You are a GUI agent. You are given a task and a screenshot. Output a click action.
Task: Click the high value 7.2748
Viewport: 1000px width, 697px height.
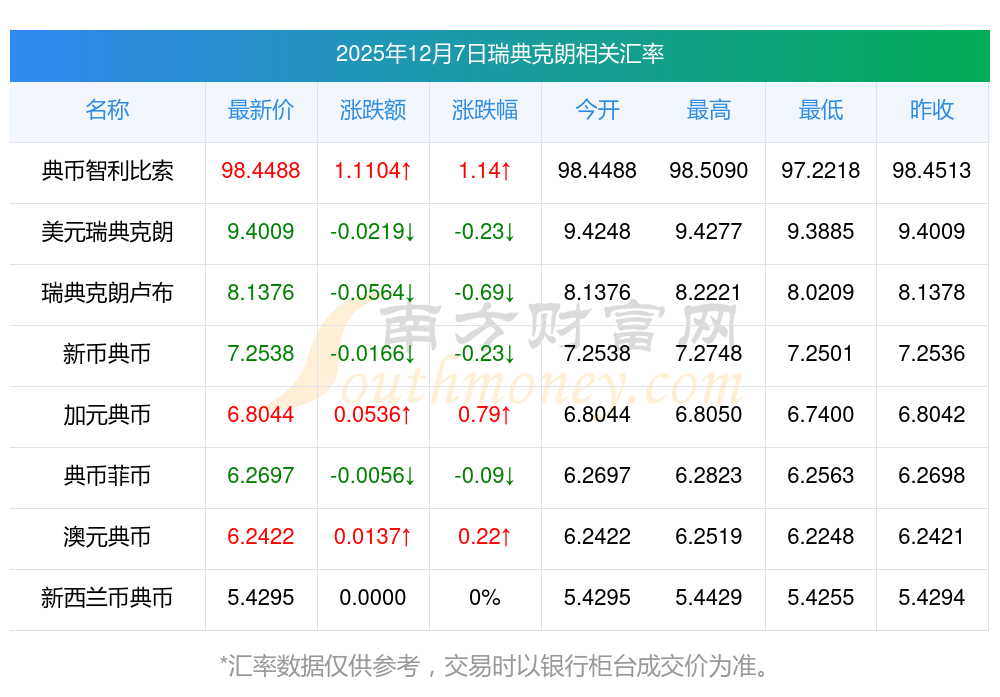709,354
